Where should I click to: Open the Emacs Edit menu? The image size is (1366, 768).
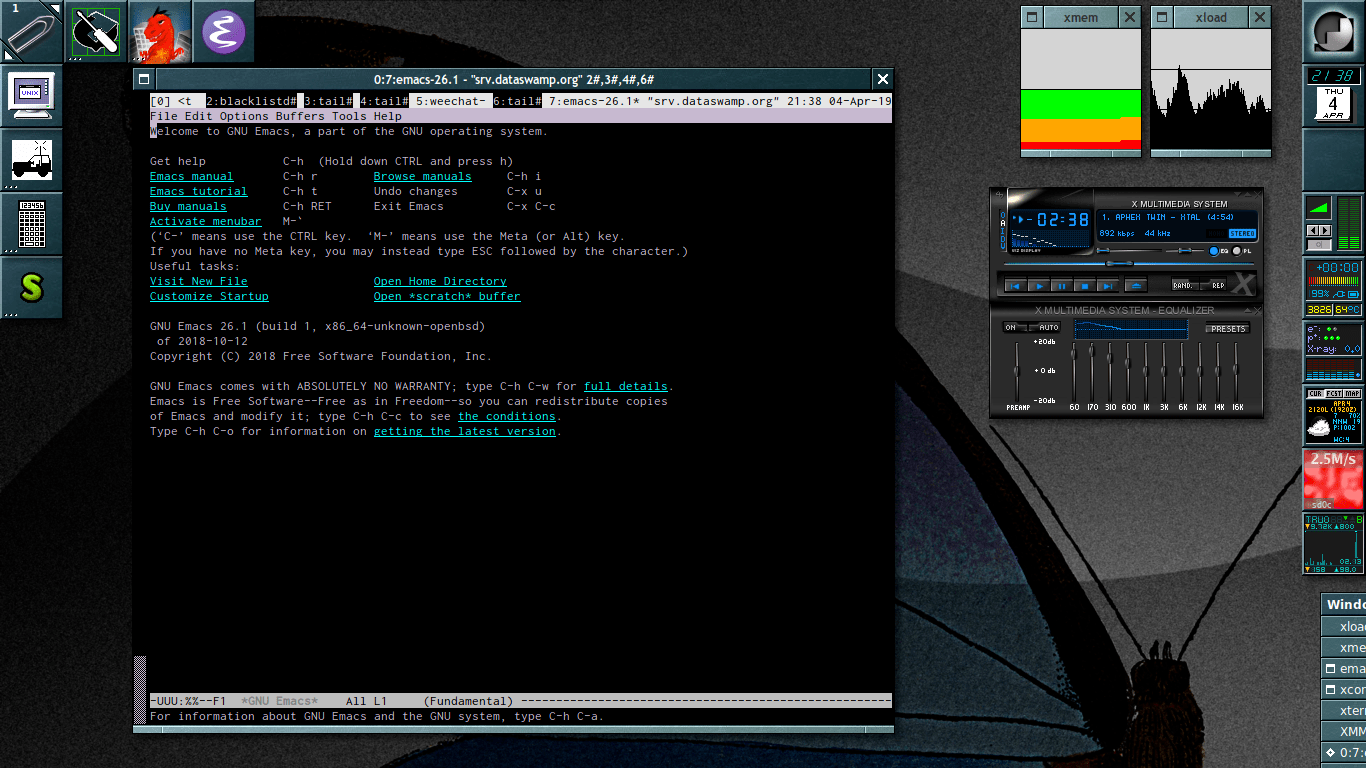(x=199, y=116)
